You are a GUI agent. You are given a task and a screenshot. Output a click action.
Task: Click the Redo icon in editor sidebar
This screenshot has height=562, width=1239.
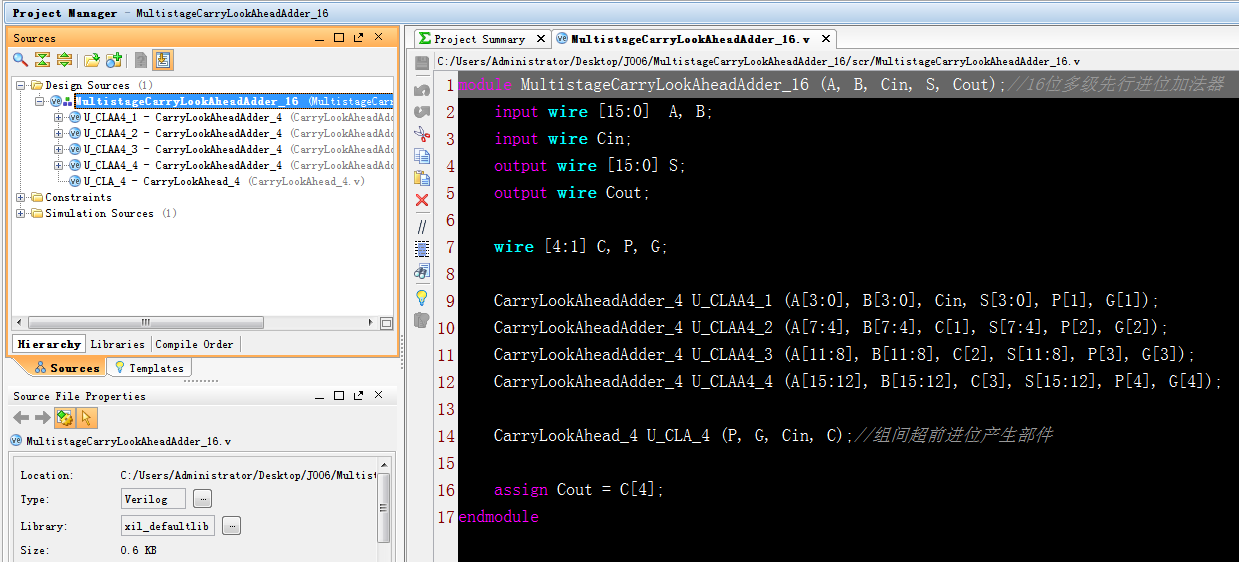tap(422, 112)
